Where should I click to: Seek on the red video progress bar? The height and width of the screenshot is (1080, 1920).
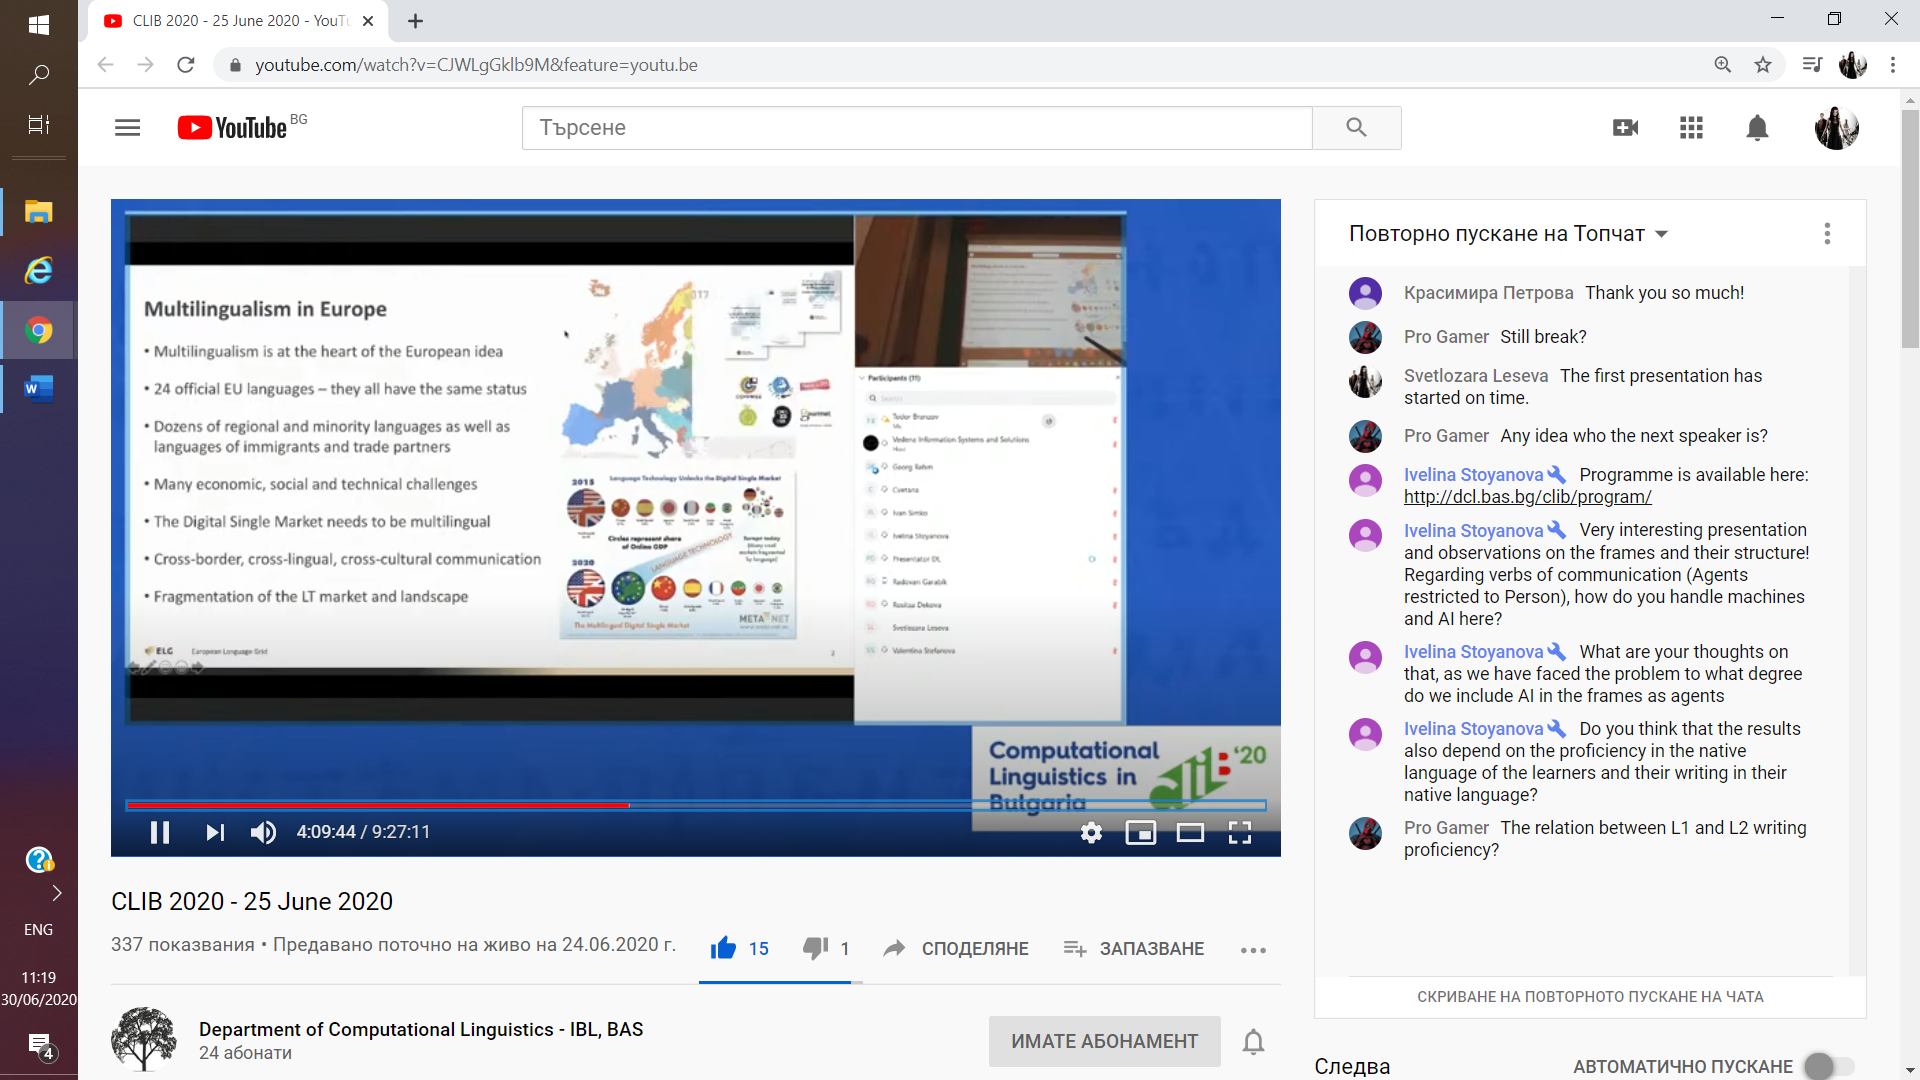tap(377, 805)
